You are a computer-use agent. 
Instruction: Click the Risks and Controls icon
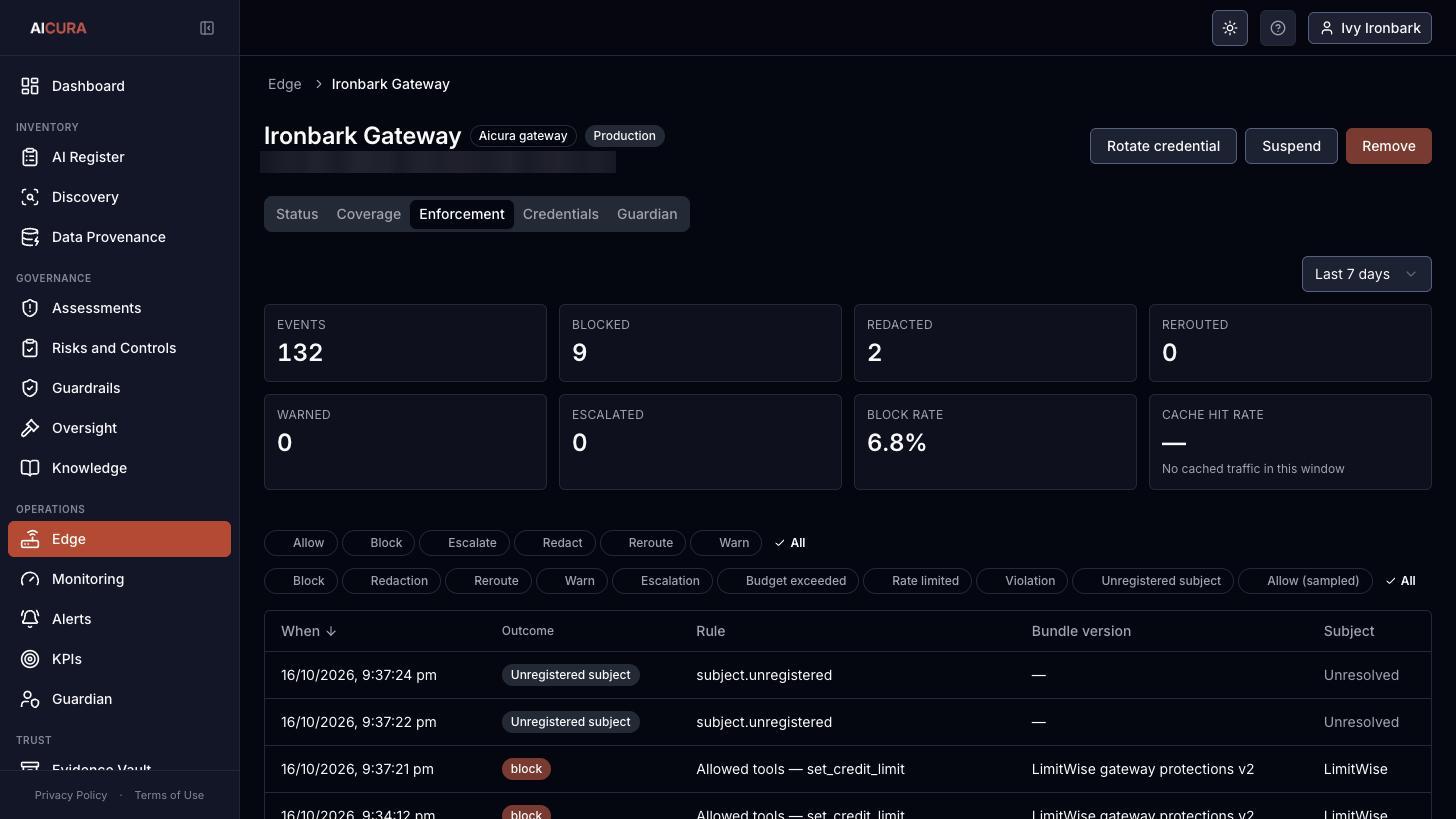click(x=30, y=348)
